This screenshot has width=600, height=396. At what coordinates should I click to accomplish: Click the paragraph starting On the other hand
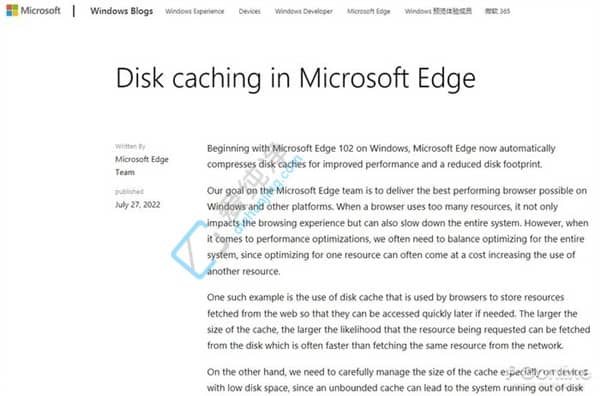pyautogui.click(x=397, y=380)
